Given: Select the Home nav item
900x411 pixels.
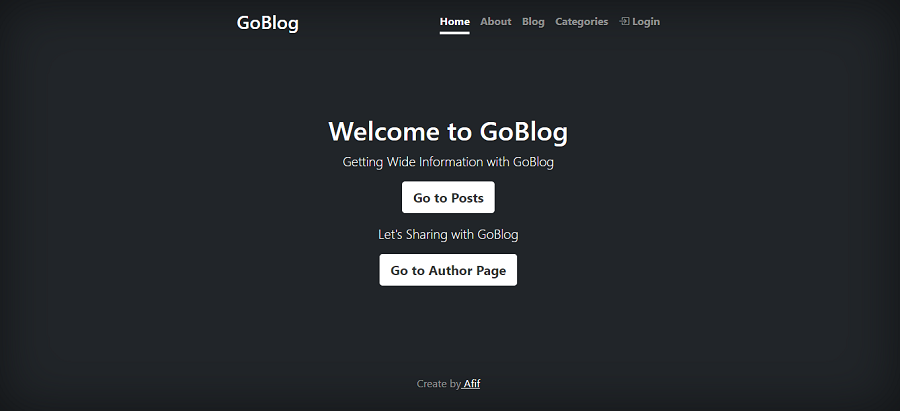Looking at the screenshot, I should pos(455,22).
